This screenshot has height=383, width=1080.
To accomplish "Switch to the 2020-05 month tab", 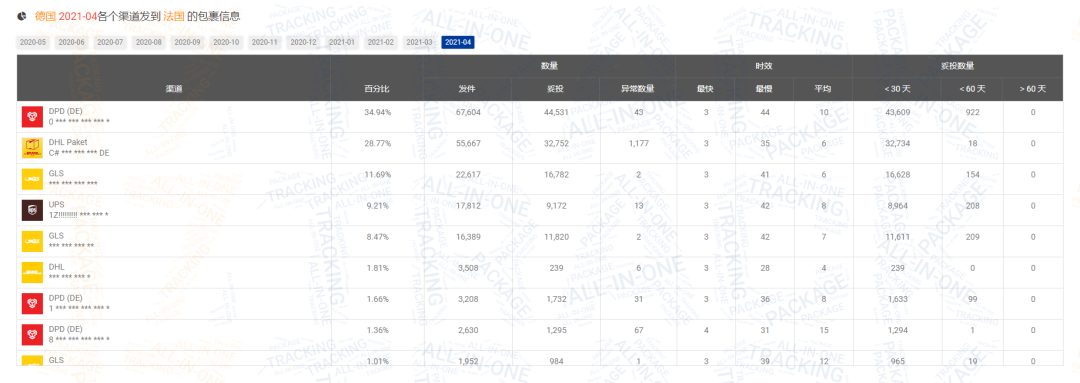I will (x=33, y=43).
